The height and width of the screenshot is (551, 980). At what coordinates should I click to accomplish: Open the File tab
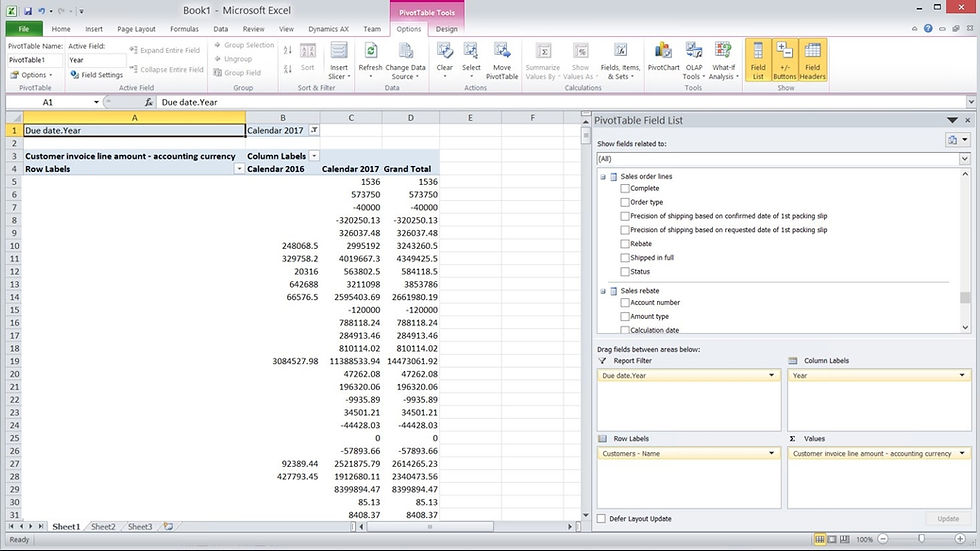(x=24, y=29)
